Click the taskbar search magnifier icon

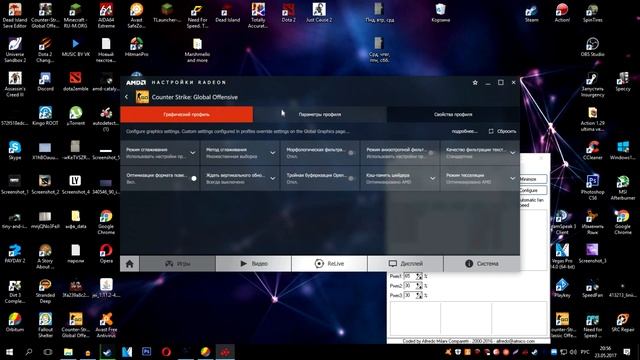point(29,351)
